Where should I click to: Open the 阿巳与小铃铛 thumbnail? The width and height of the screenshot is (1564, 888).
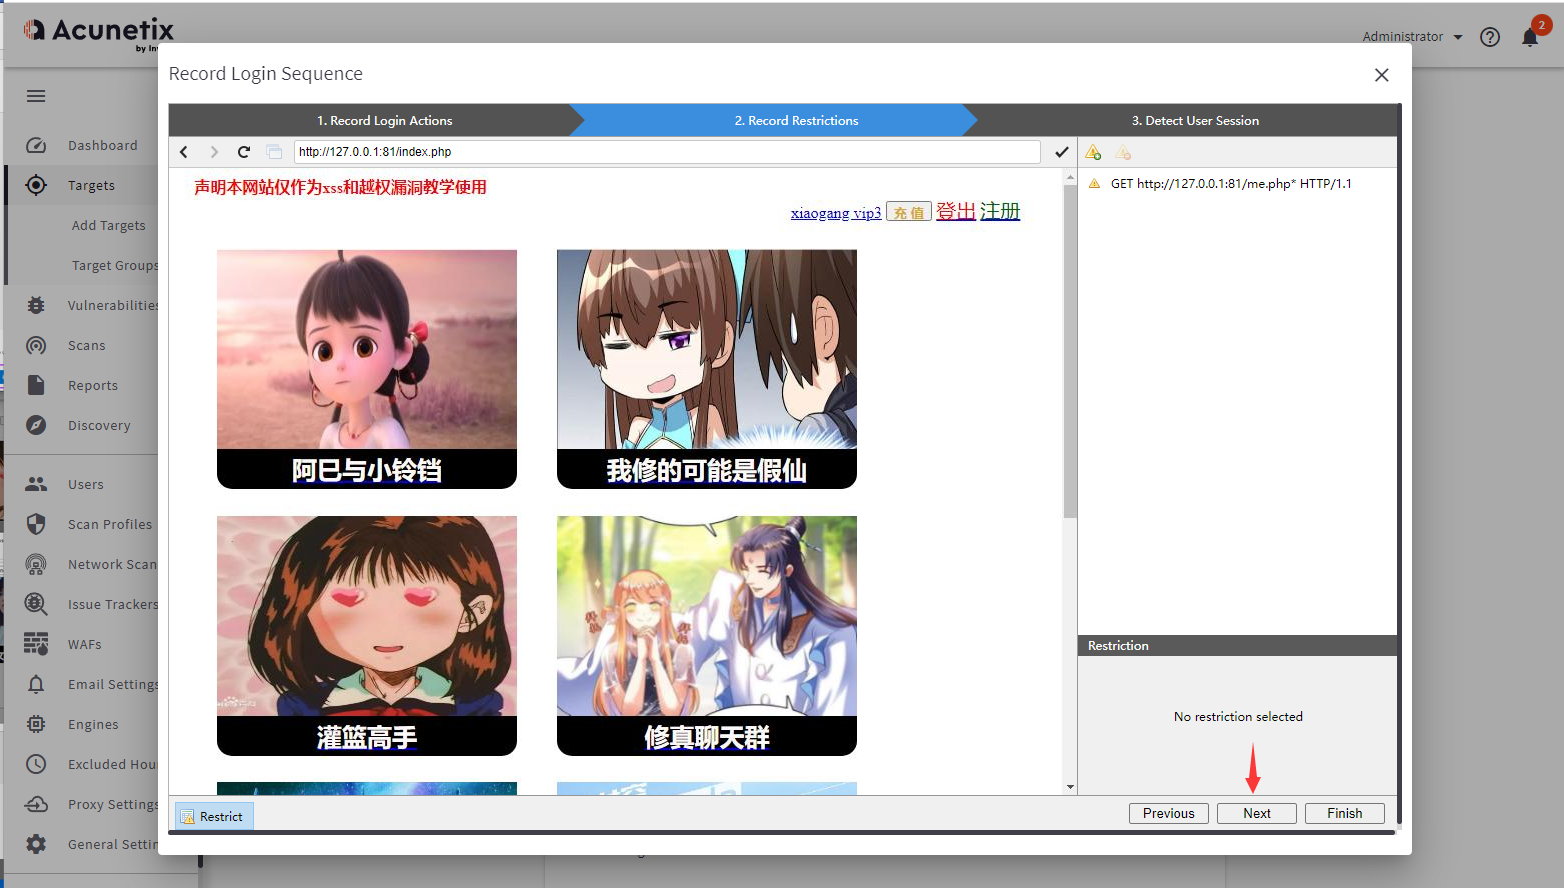click(x=367, y=369)
